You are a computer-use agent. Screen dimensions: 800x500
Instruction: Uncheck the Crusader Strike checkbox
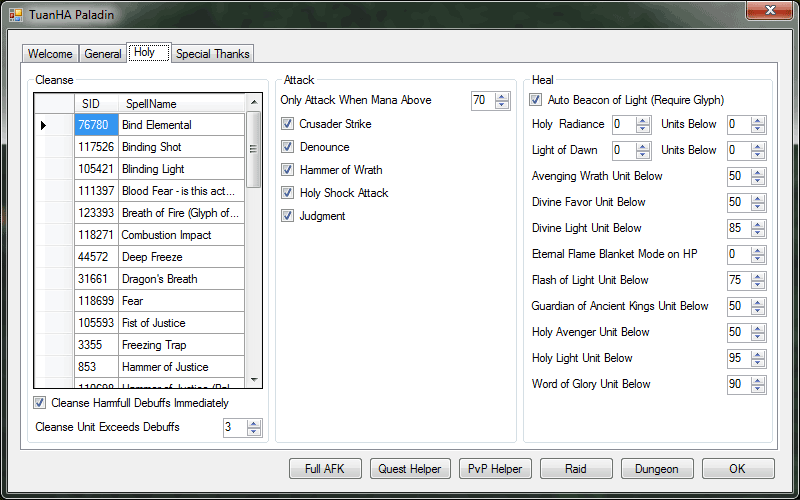click(x=288, y=124)
